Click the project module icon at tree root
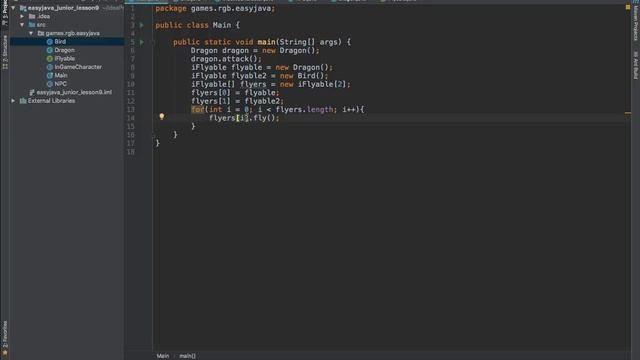Screen dimensions: 640x360 coord(23,8)
